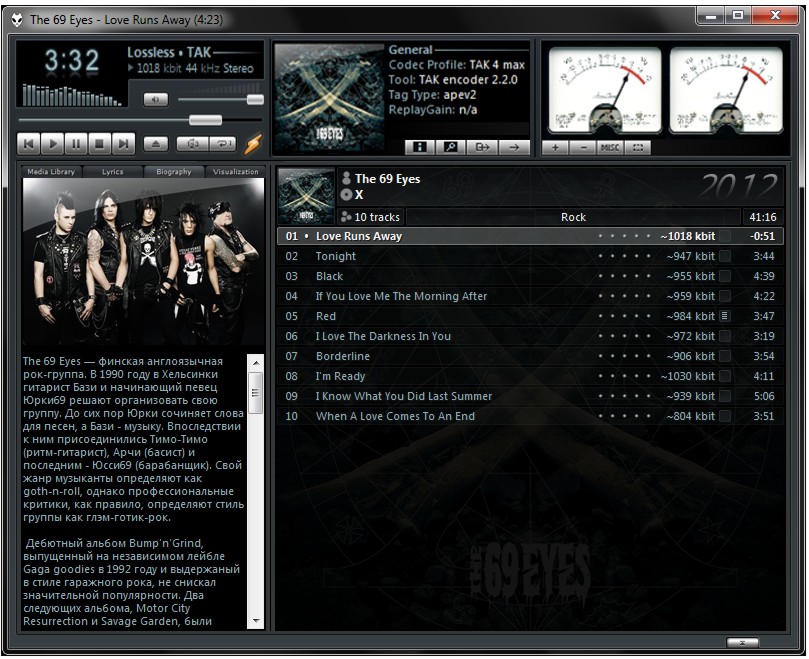Click the previous track button

(x=29, y=144)
